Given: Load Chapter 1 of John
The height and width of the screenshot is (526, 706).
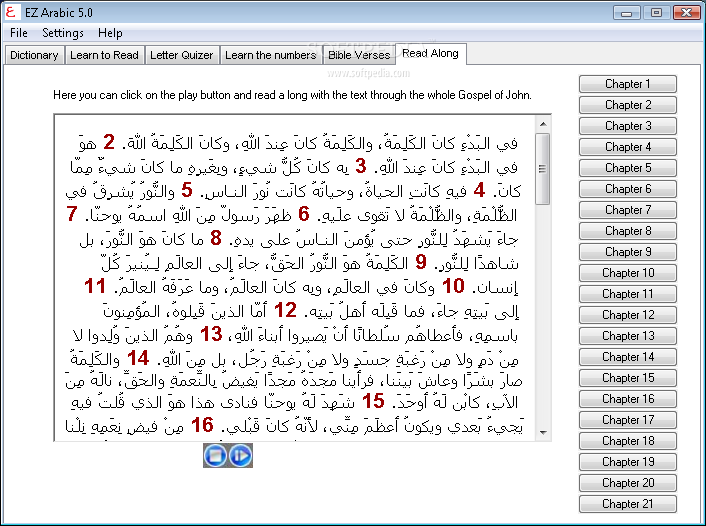Looking at the screenshot, I should [628, 84].
